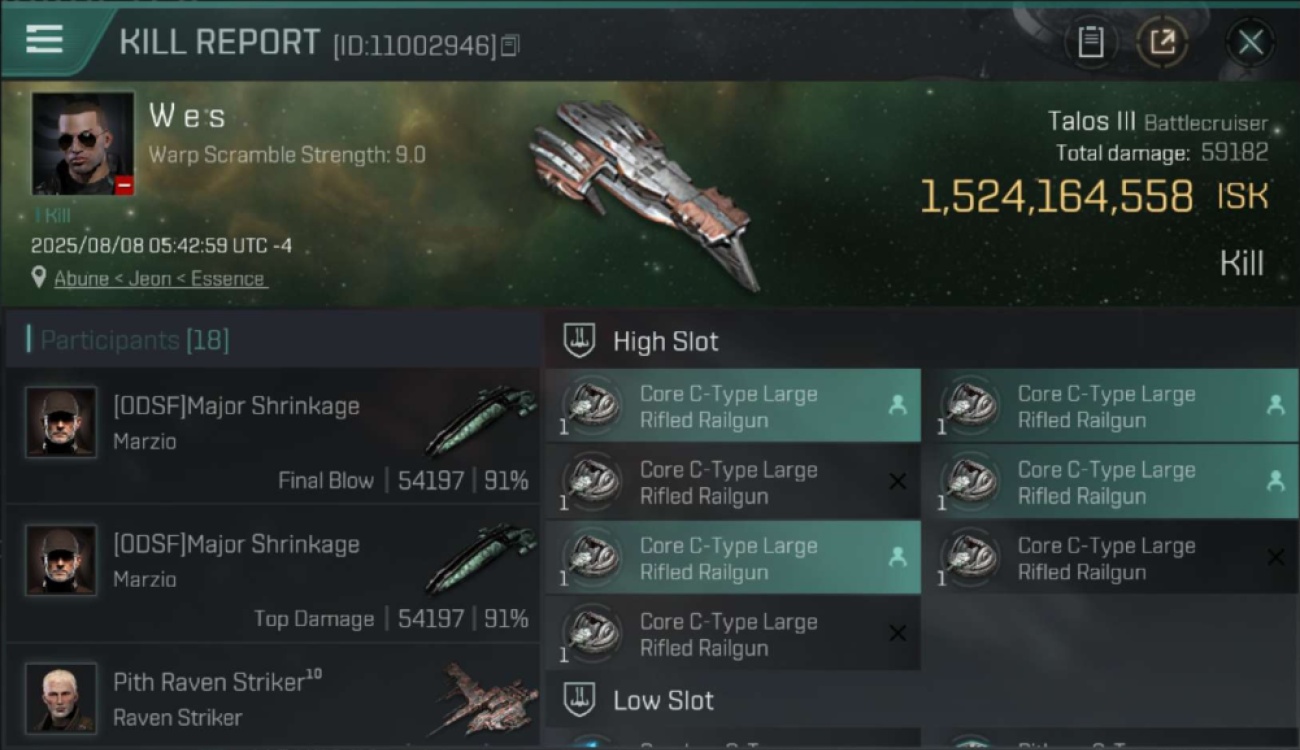Click the Talos III Battlecruiser name
This screenshot has width=1300, height=750.
tap(1157, 122)
